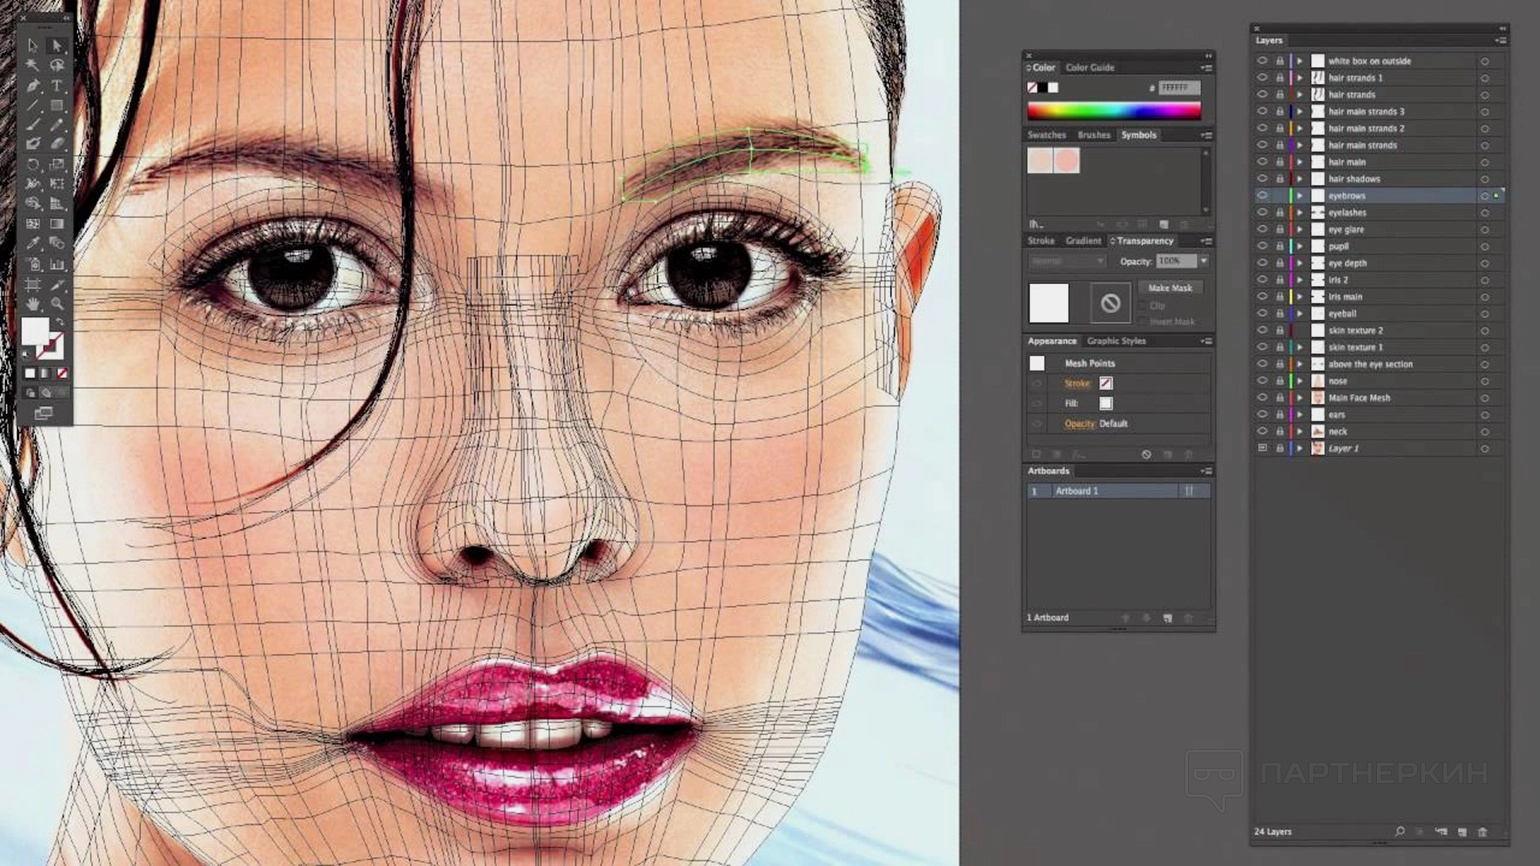
Task: Click the color spectrum bar
Action: (1113, 111)
